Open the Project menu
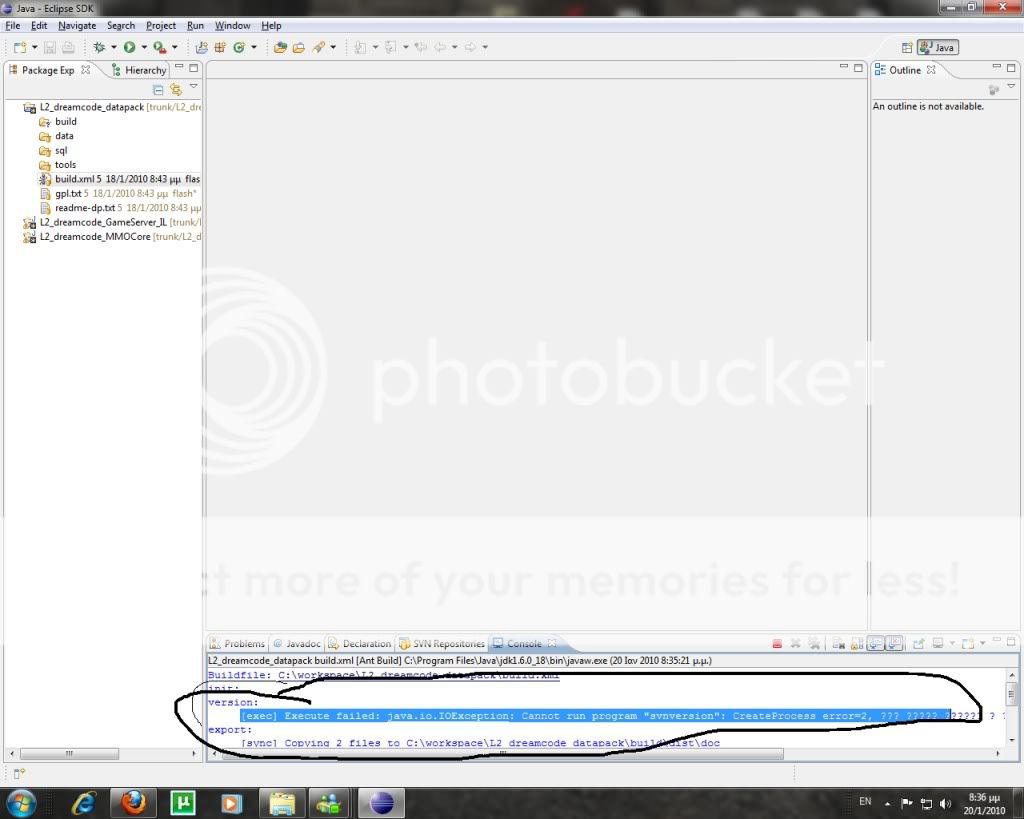Viewport: 1024px width, 819px height. pyautogui.click(x=160, y=25)
